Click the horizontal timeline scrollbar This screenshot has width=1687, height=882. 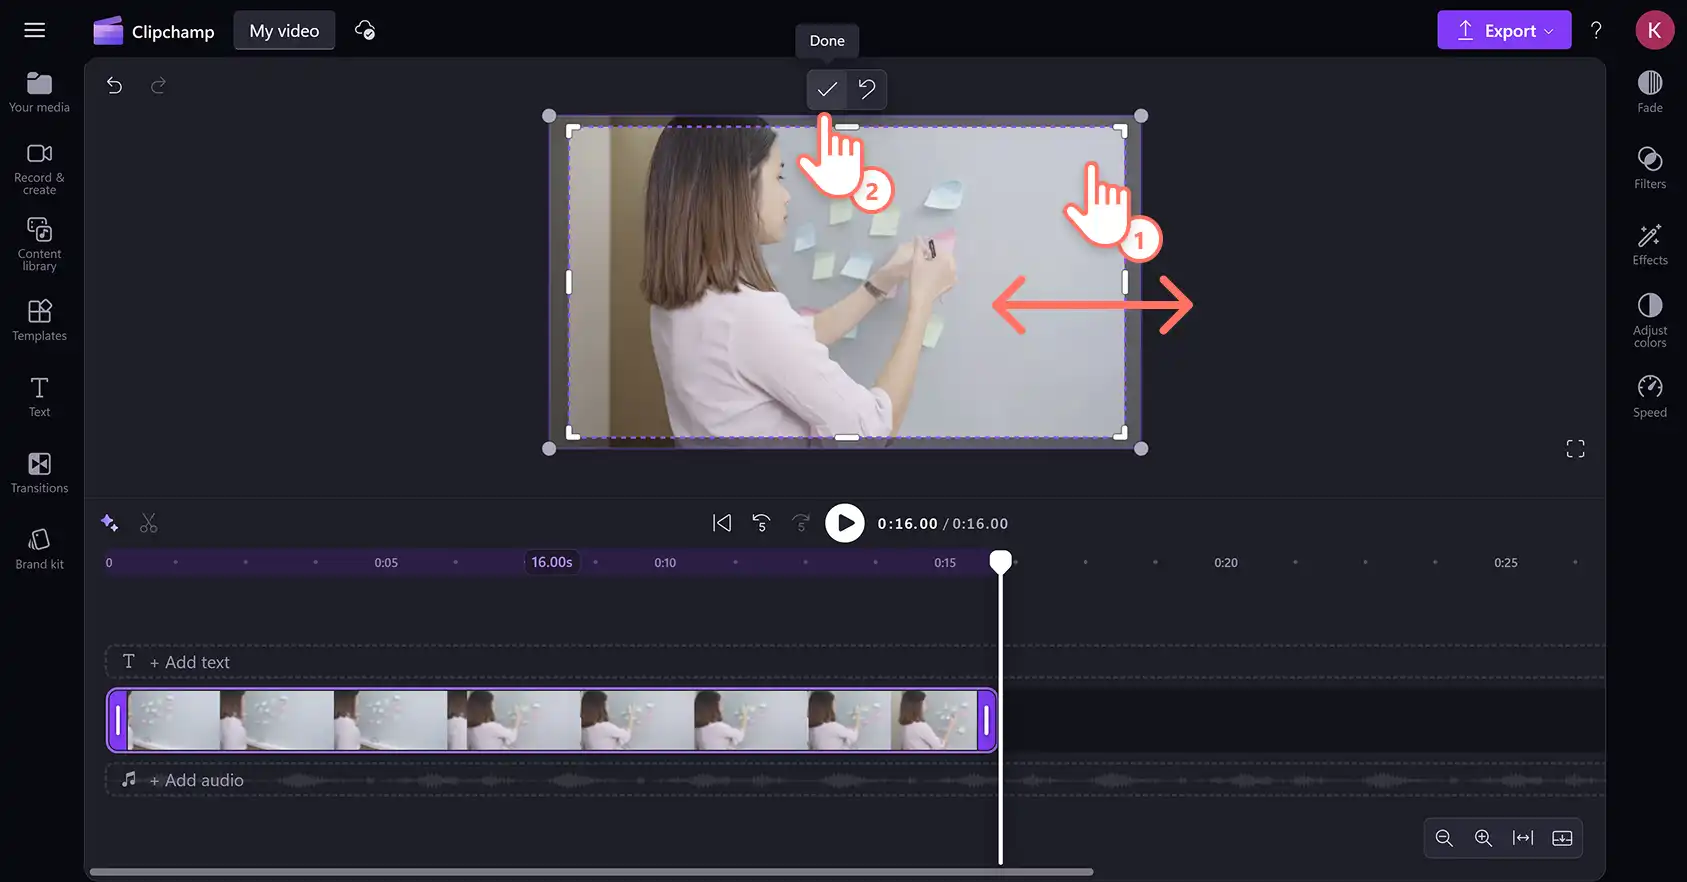pyautogui.click(x=591, y=872)
